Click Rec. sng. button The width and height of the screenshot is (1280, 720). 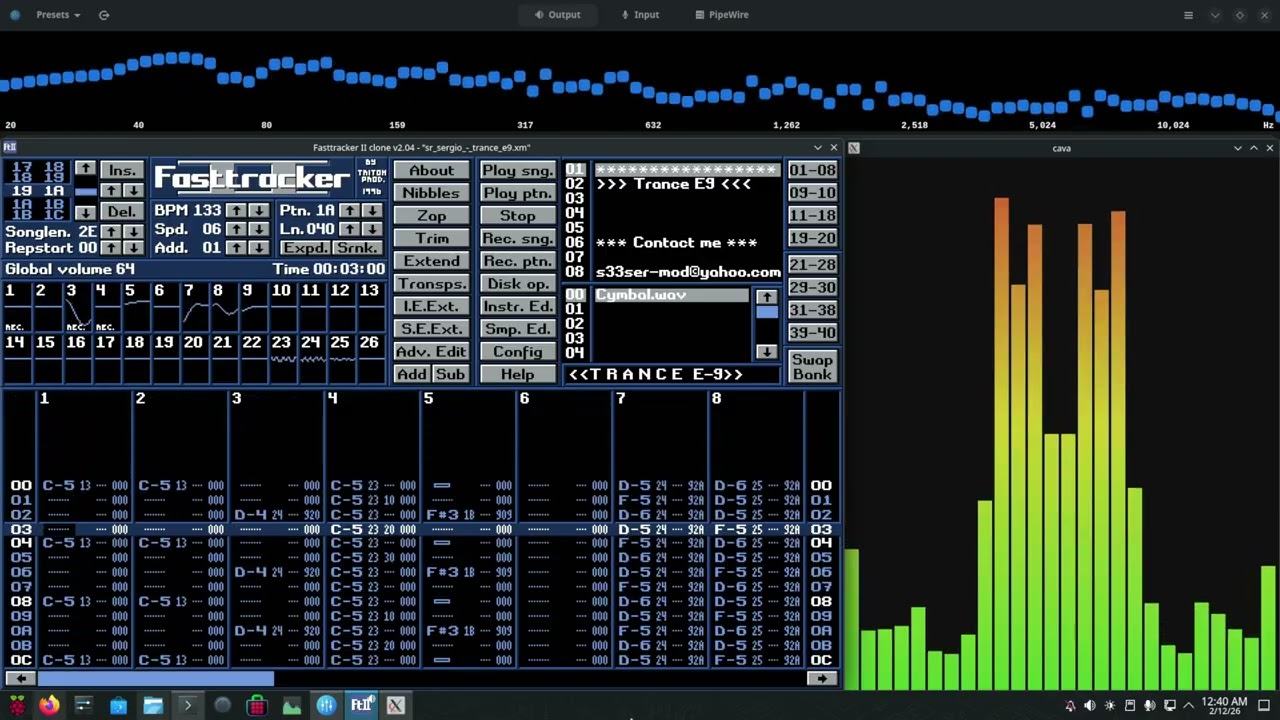[x=518, y=238]
